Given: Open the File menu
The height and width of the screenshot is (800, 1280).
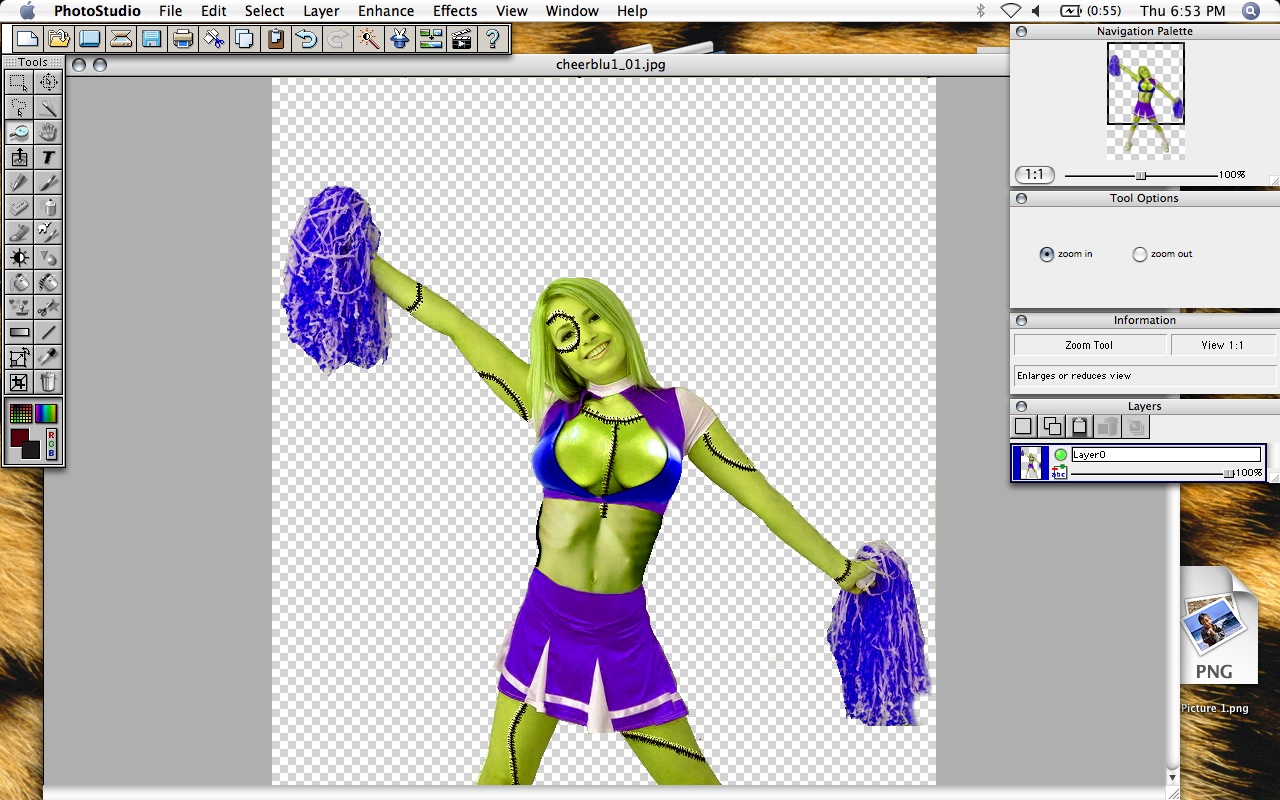Looking at the screenshot, I should coord(171,11).
